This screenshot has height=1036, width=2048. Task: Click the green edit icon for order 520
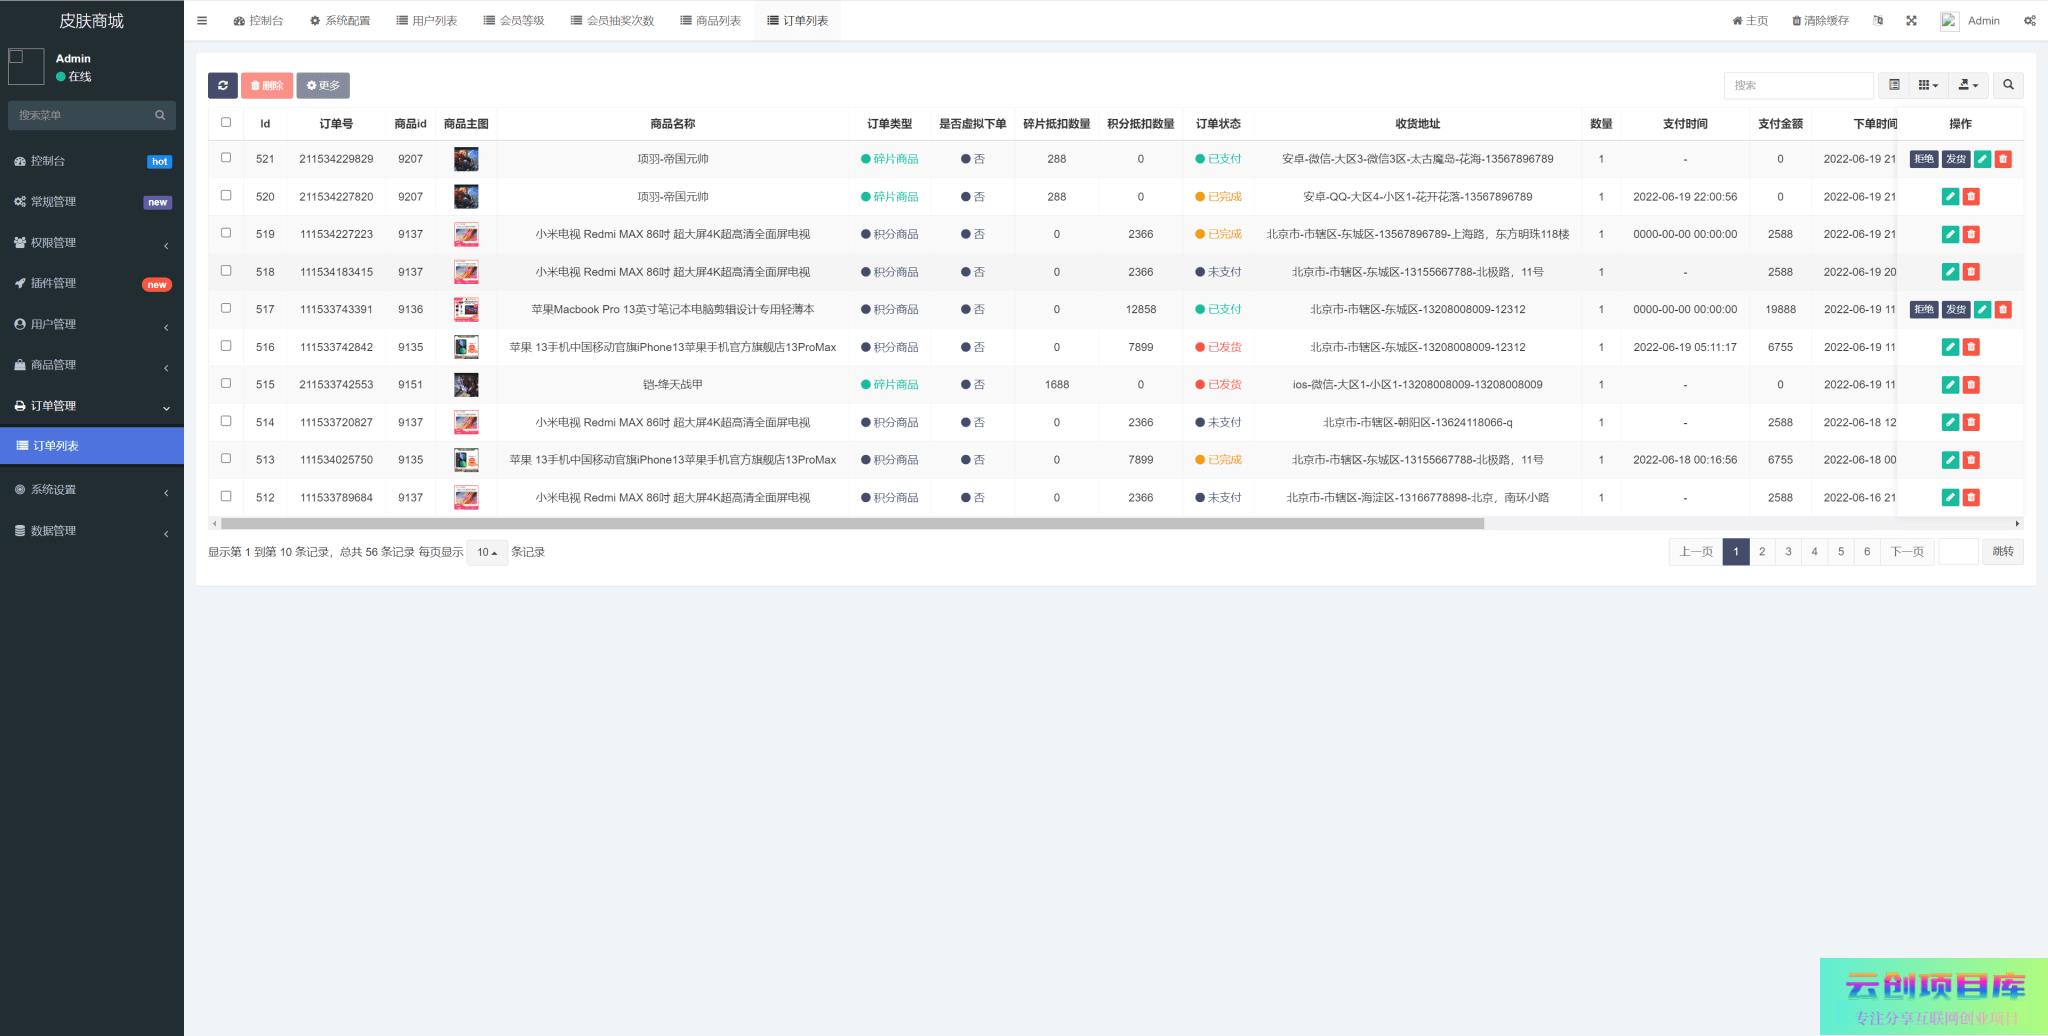(x=1949, y=197)
